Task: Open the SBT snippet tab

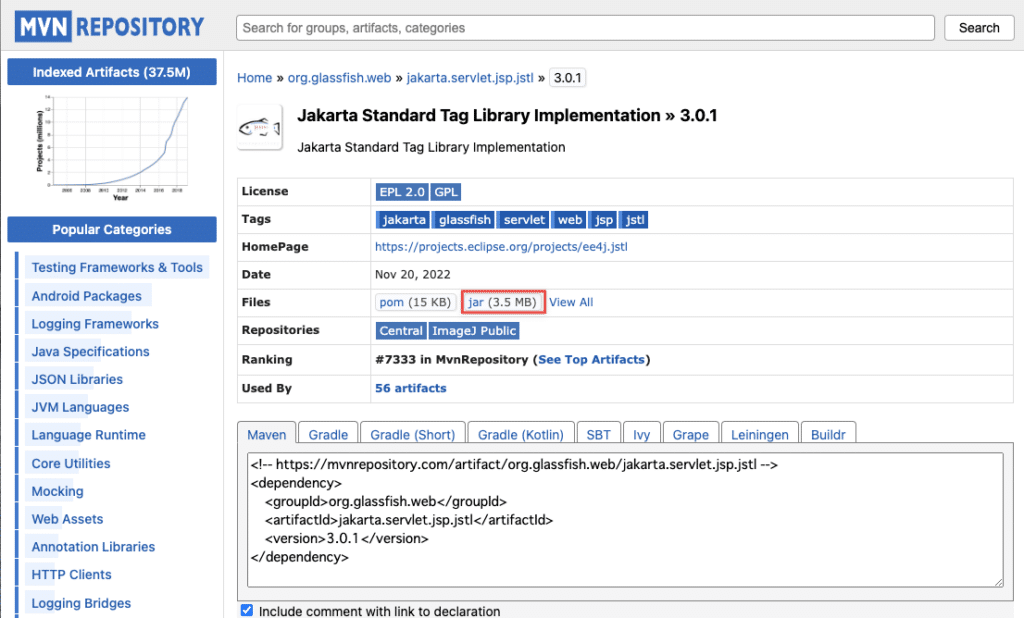Action: (598, 433)
